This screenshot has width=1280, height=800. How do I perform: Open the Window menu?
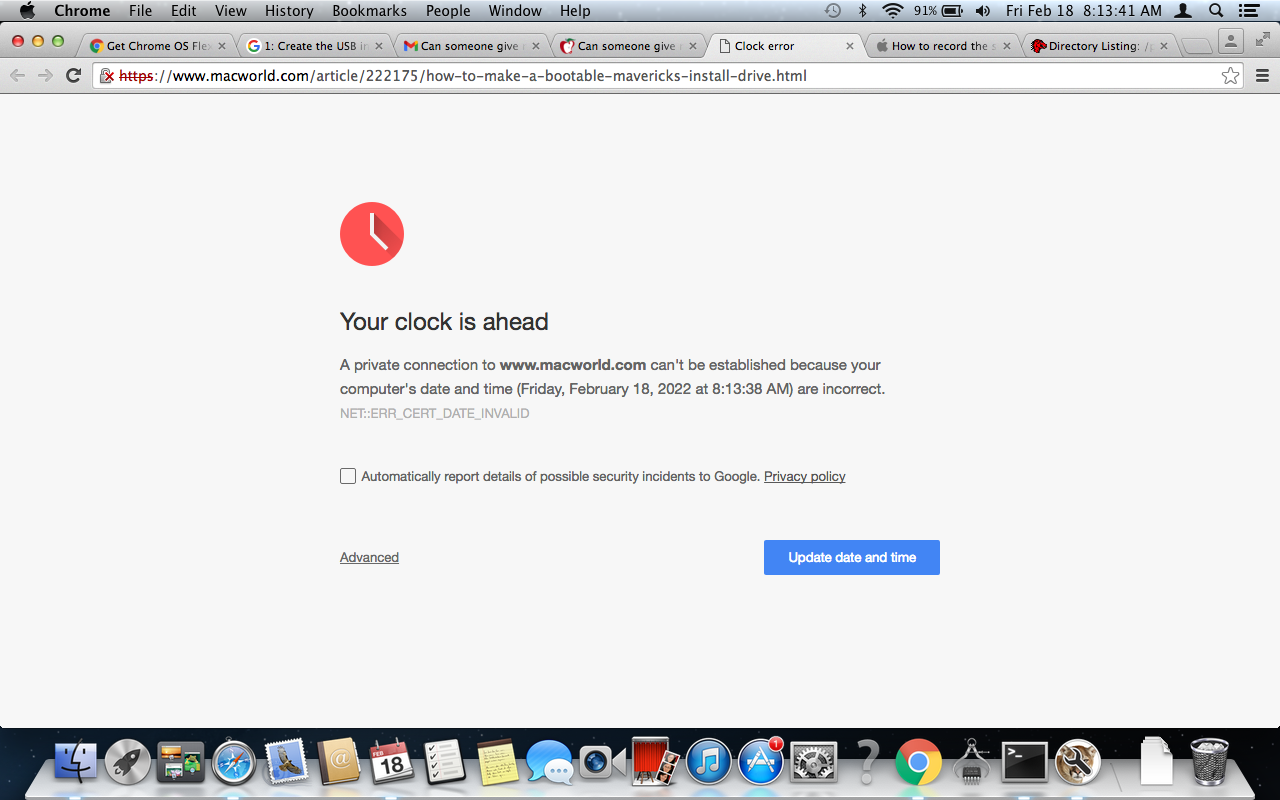(x=515, y=11)
